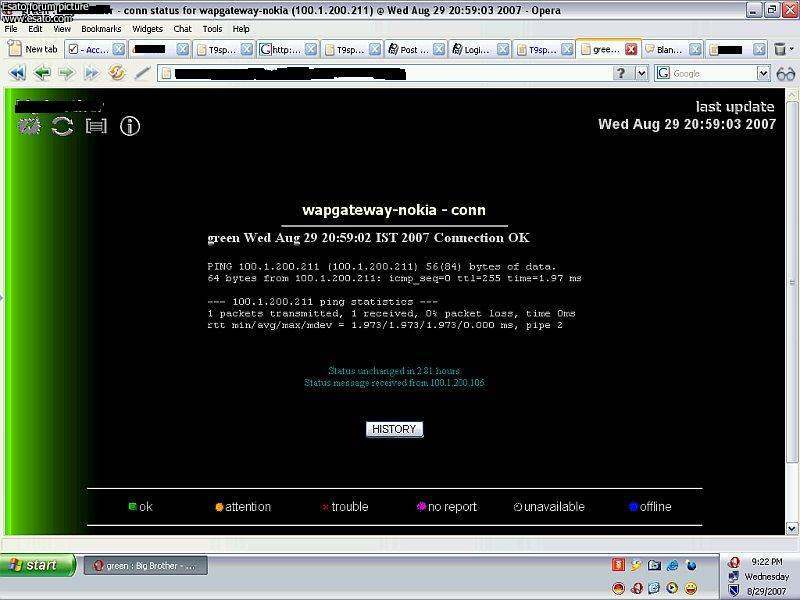Close the '- Acc...' tab
The width and height of the screenshot is (800, 600).
(x=118, y=49)
